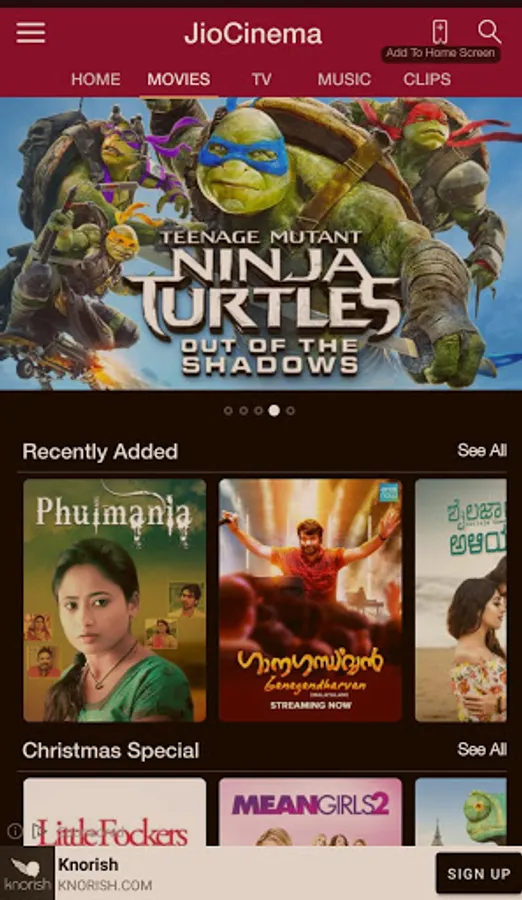Image resolution: width=522 pixels, height=900 pixels.
Task: Click the Knorish logo in the ad banner
Action: point(27,872)
